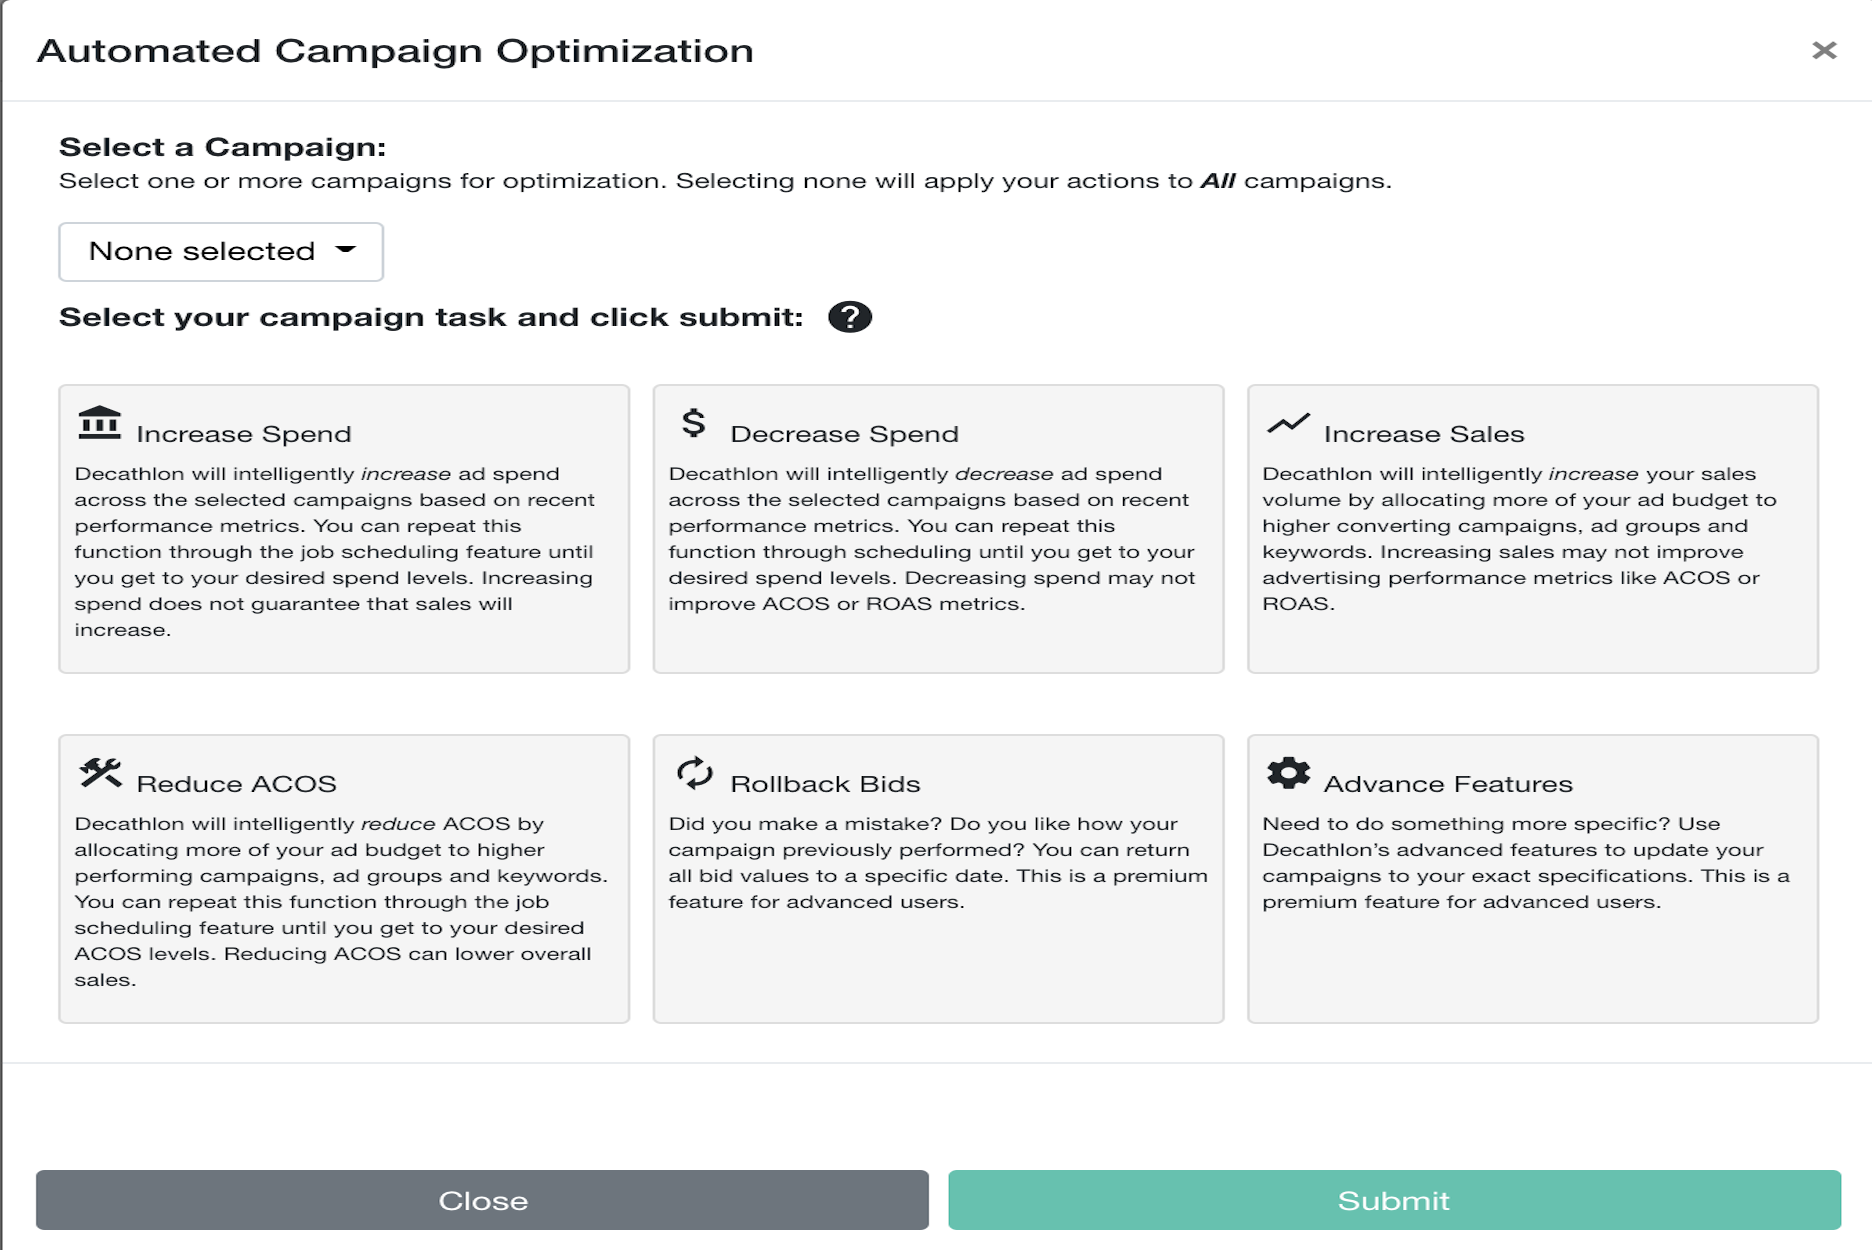Screen dimensions: 1872x1250
Task: Click the circular arrows Rollback Bids icon
Action: coord(694,773)
